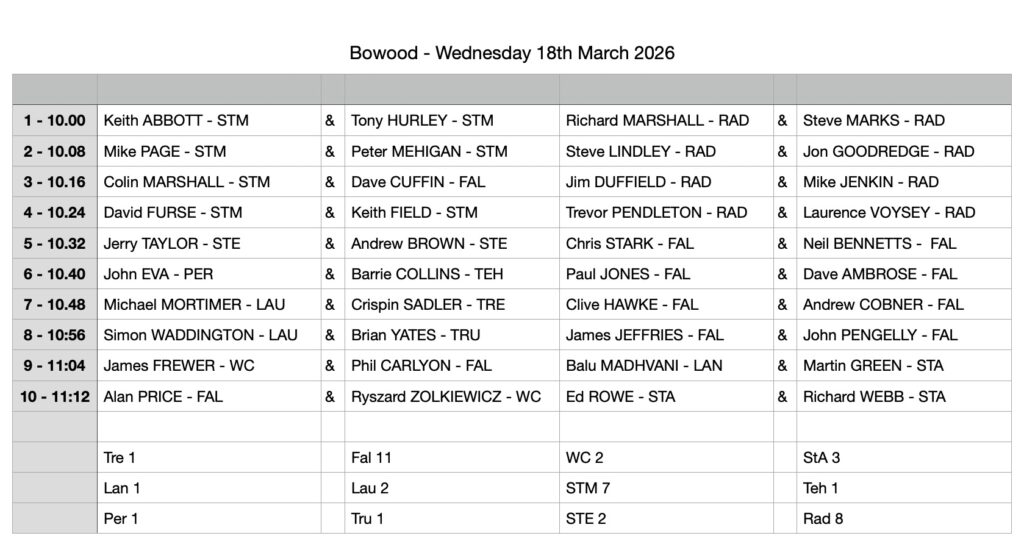Click the Rad 8 summary cell
This screenshot has width=1024, height=544.
[x=822, y=519]
